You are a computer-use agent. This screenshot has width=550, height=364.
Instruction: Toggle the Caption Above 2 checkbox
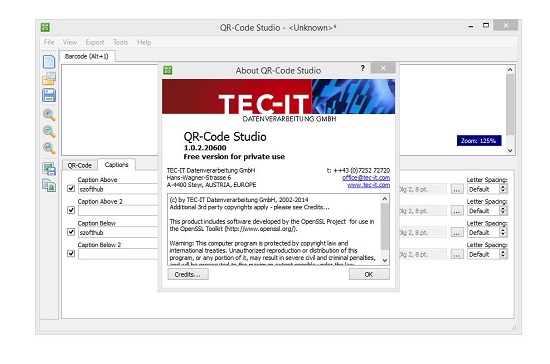71,210
